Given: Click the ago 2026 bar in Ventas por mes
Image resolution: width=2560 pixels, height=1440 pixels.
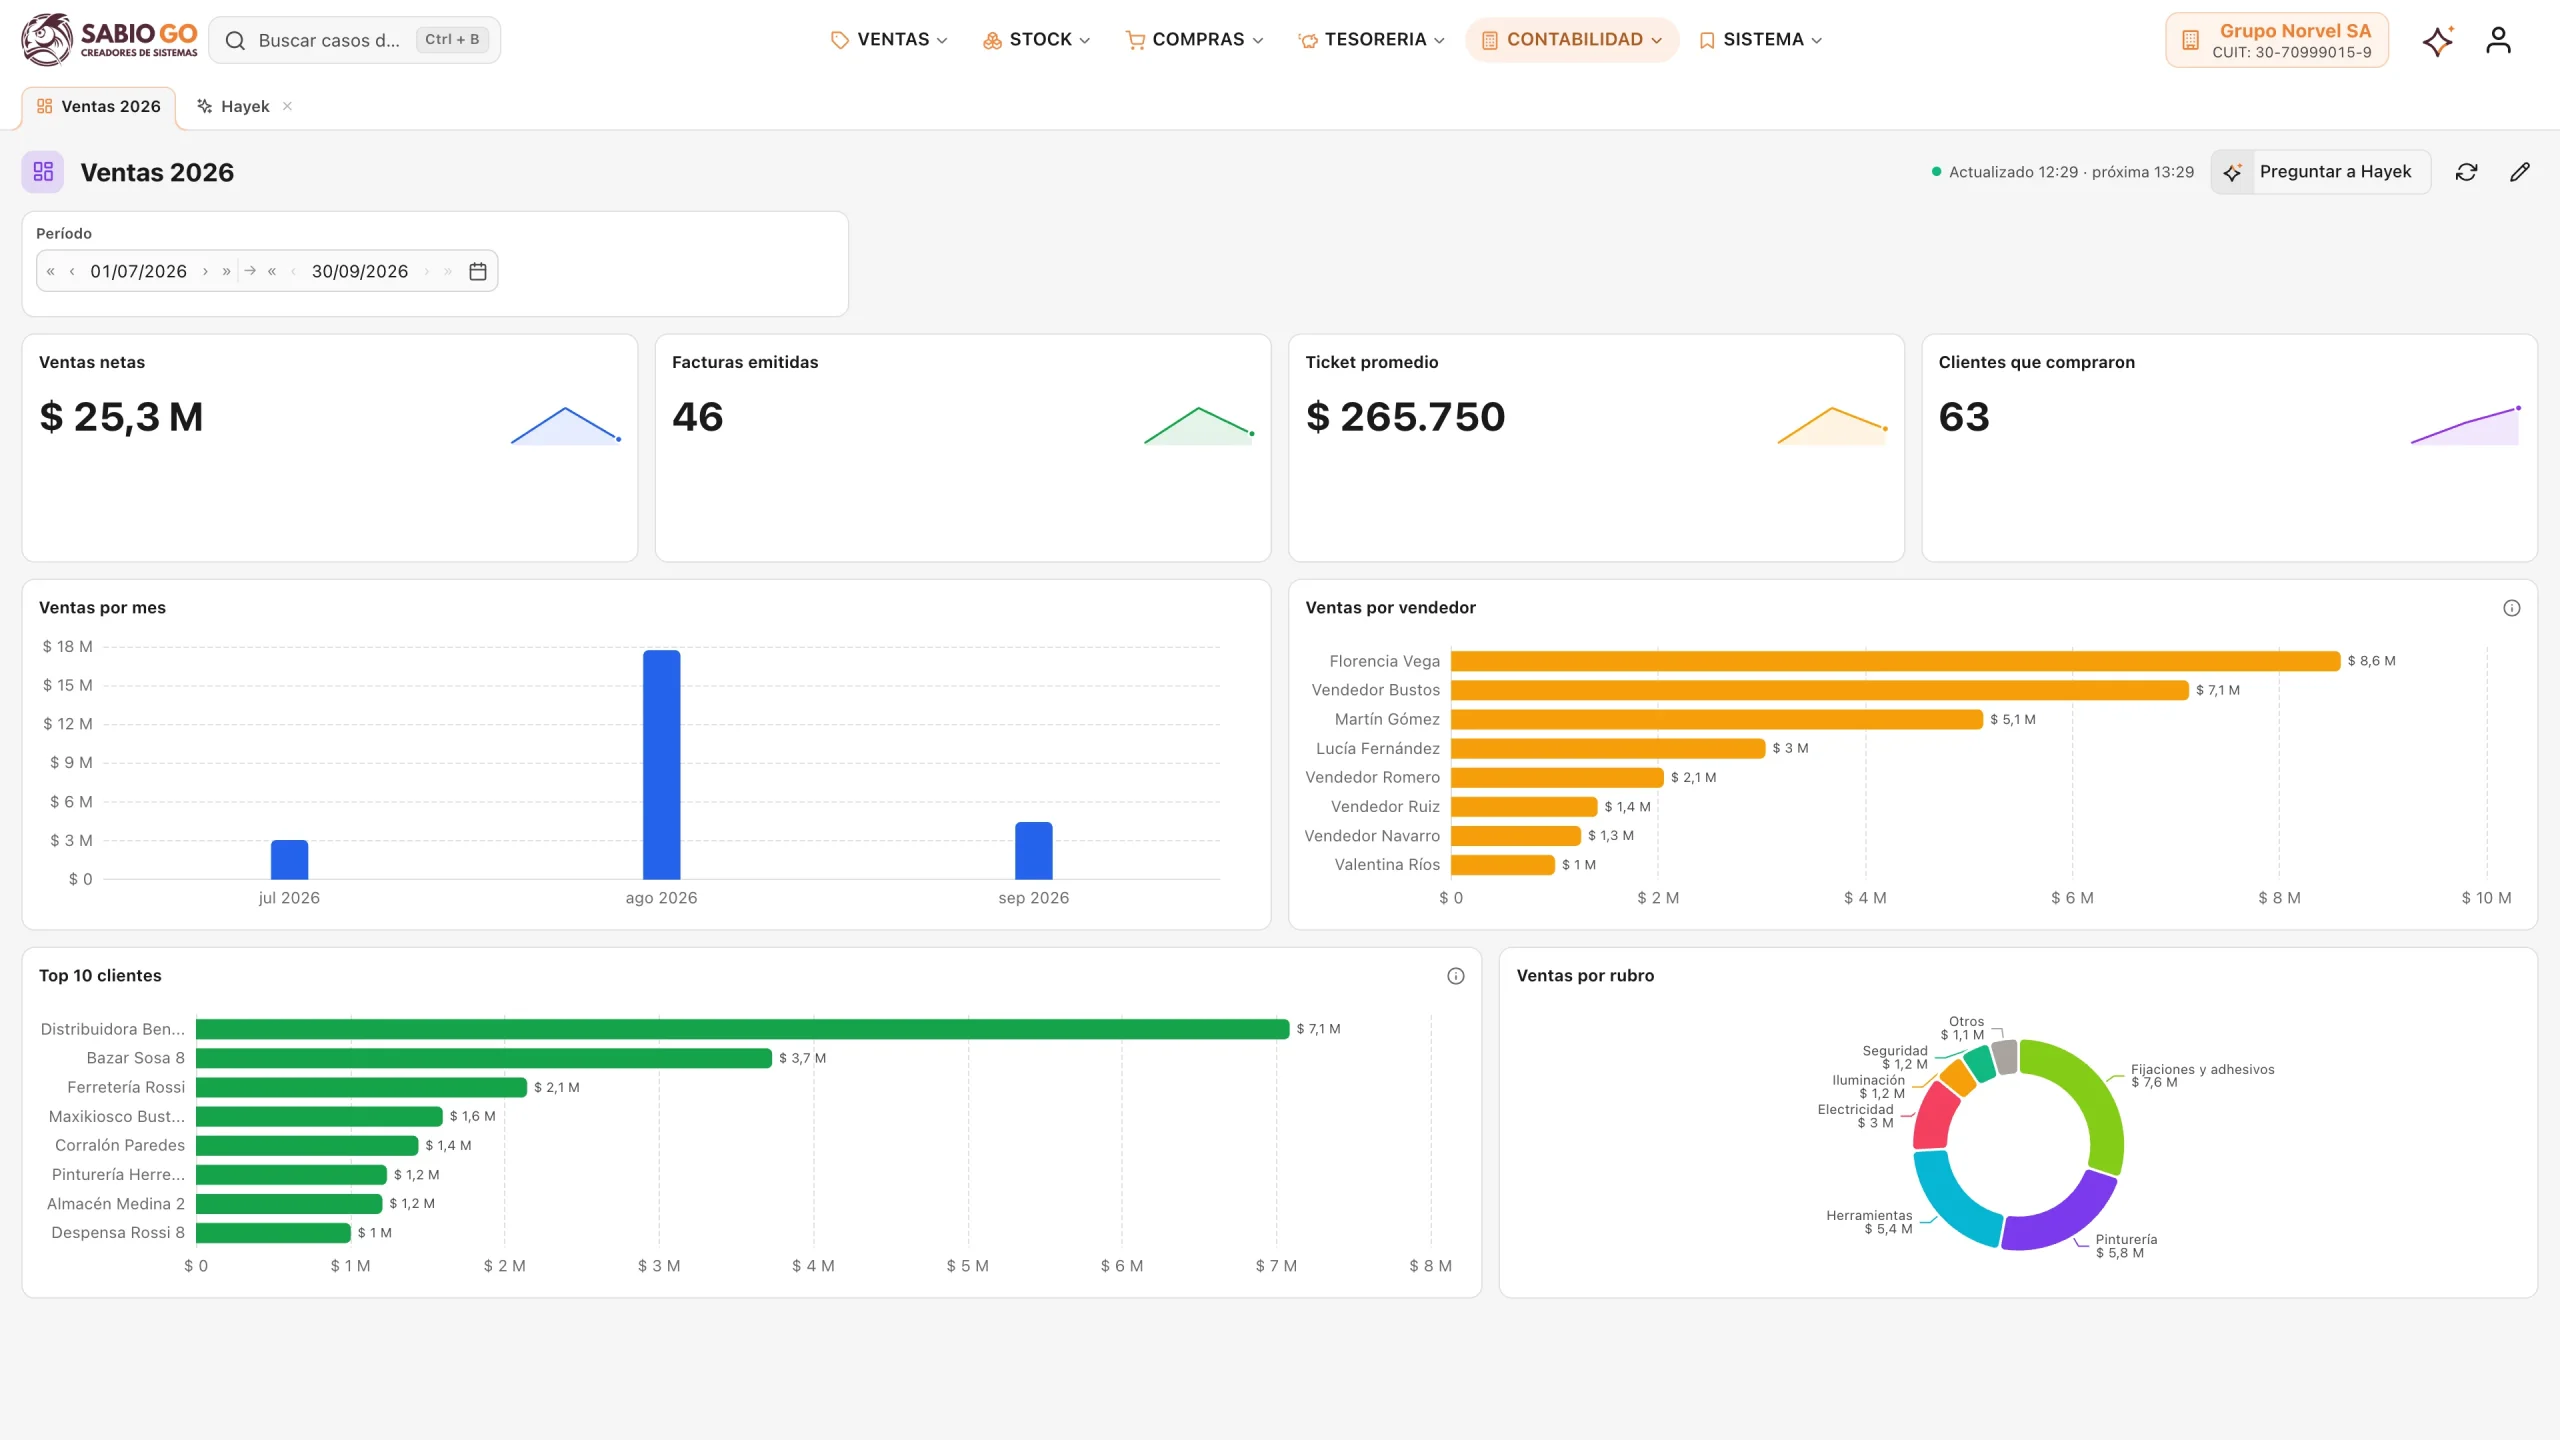Looking at the screenshot, I should [x=661, y=765].
